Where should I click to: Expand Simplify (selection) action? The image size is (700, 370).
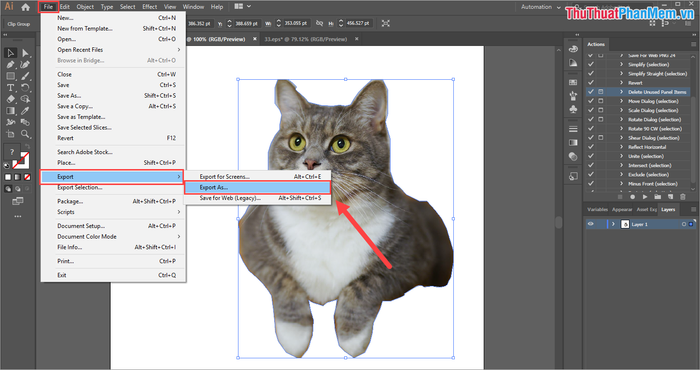pos(621,65)
